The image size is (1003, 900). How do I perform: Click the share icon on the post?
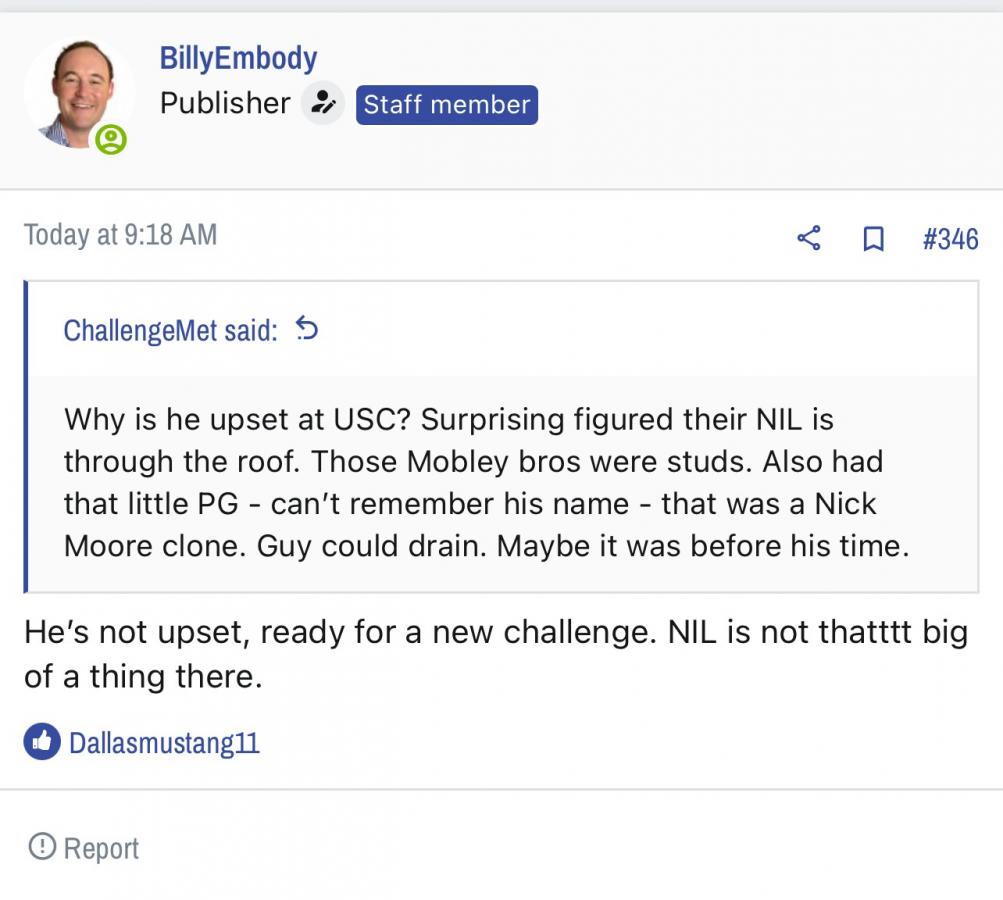tap(808, 238)
